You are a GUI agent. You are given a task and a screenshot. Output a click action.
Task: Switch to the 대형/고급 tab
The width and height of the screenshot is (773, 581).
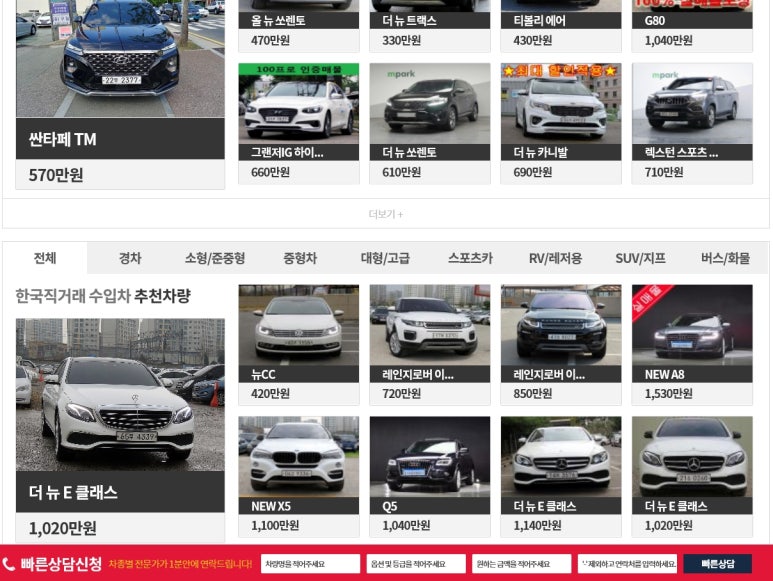pos(385,258)
